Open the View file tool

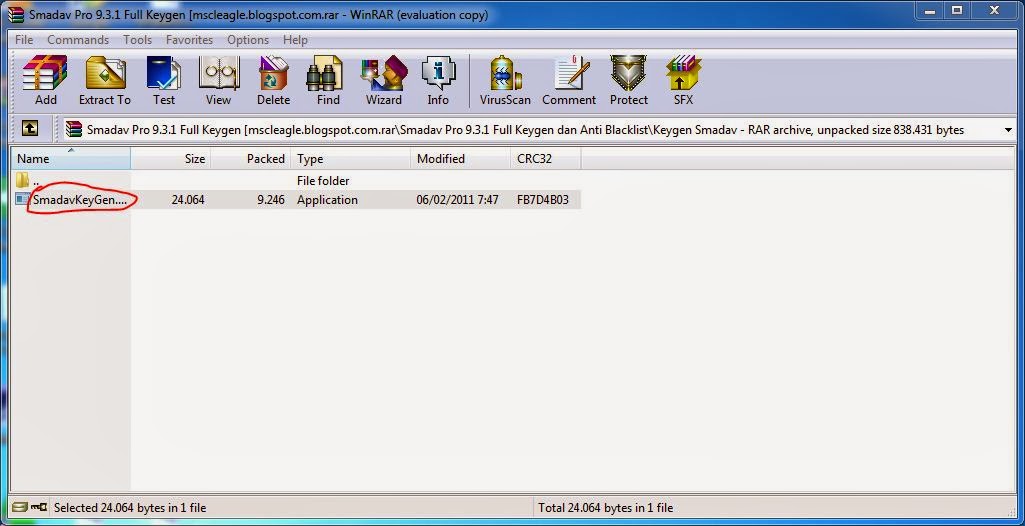[218, 81]
